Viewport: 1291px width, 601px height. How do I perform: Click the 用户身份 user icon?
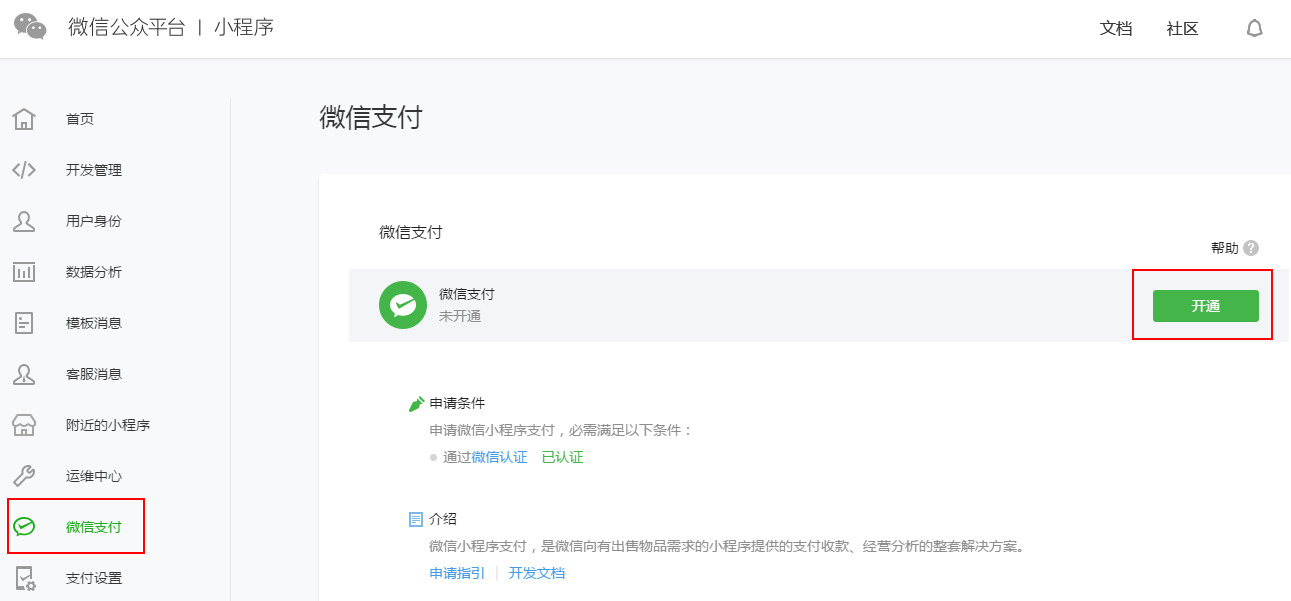tap(24, 220)
